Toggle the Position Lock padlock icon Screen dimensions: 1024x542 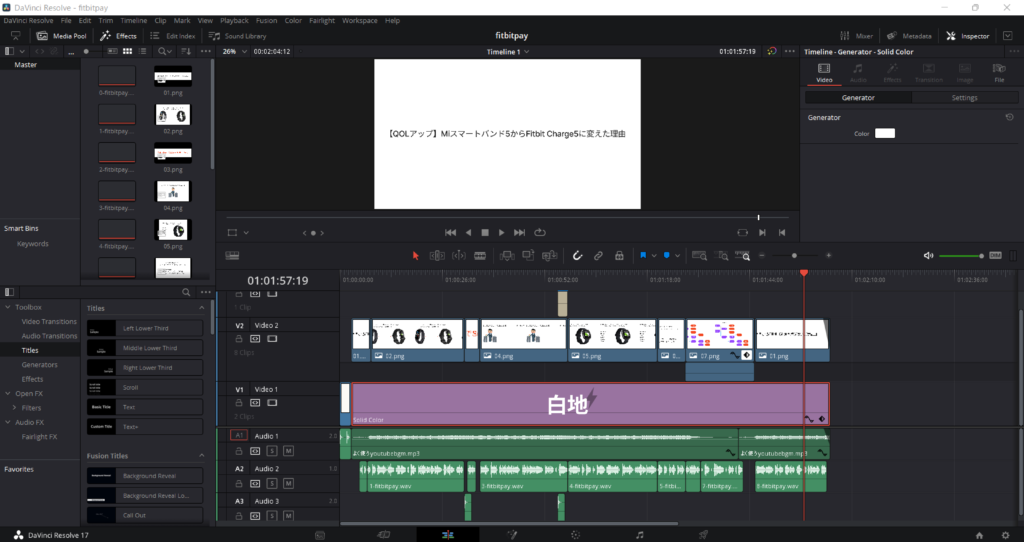(x=619, y=256)
